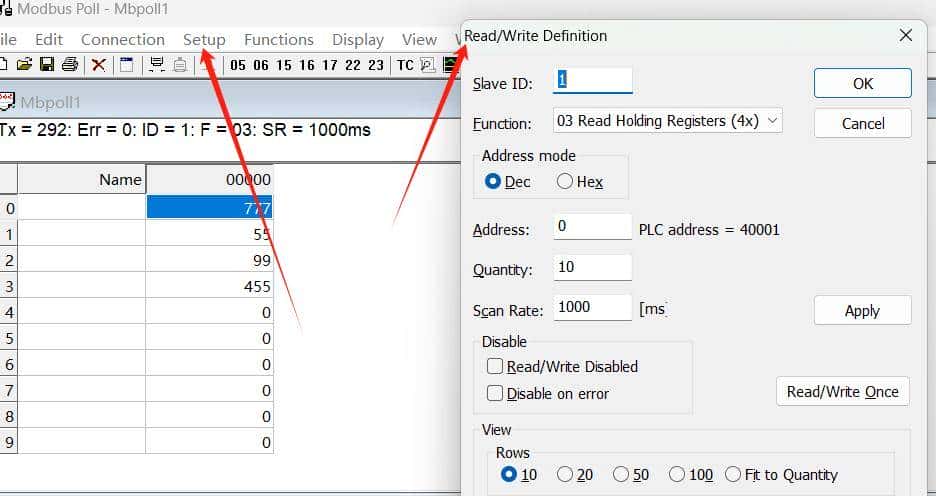Open the Function dropdown list
This screenshot has height=496, width=936.
coord(667,121)
